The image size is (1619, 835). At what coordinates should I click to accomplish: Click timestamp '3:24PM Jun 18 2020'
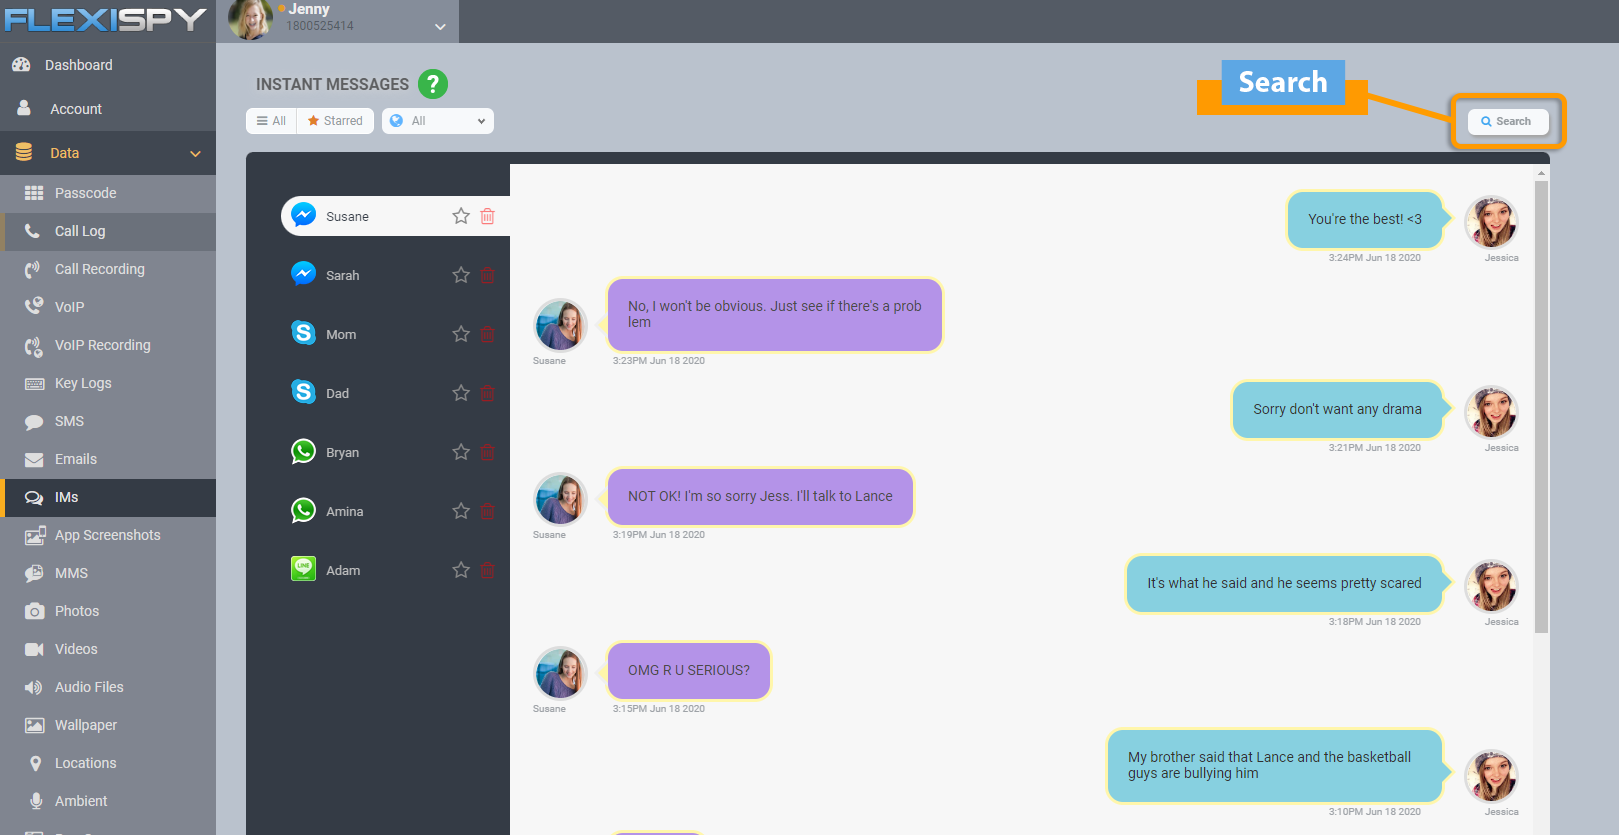[1374, 258]
